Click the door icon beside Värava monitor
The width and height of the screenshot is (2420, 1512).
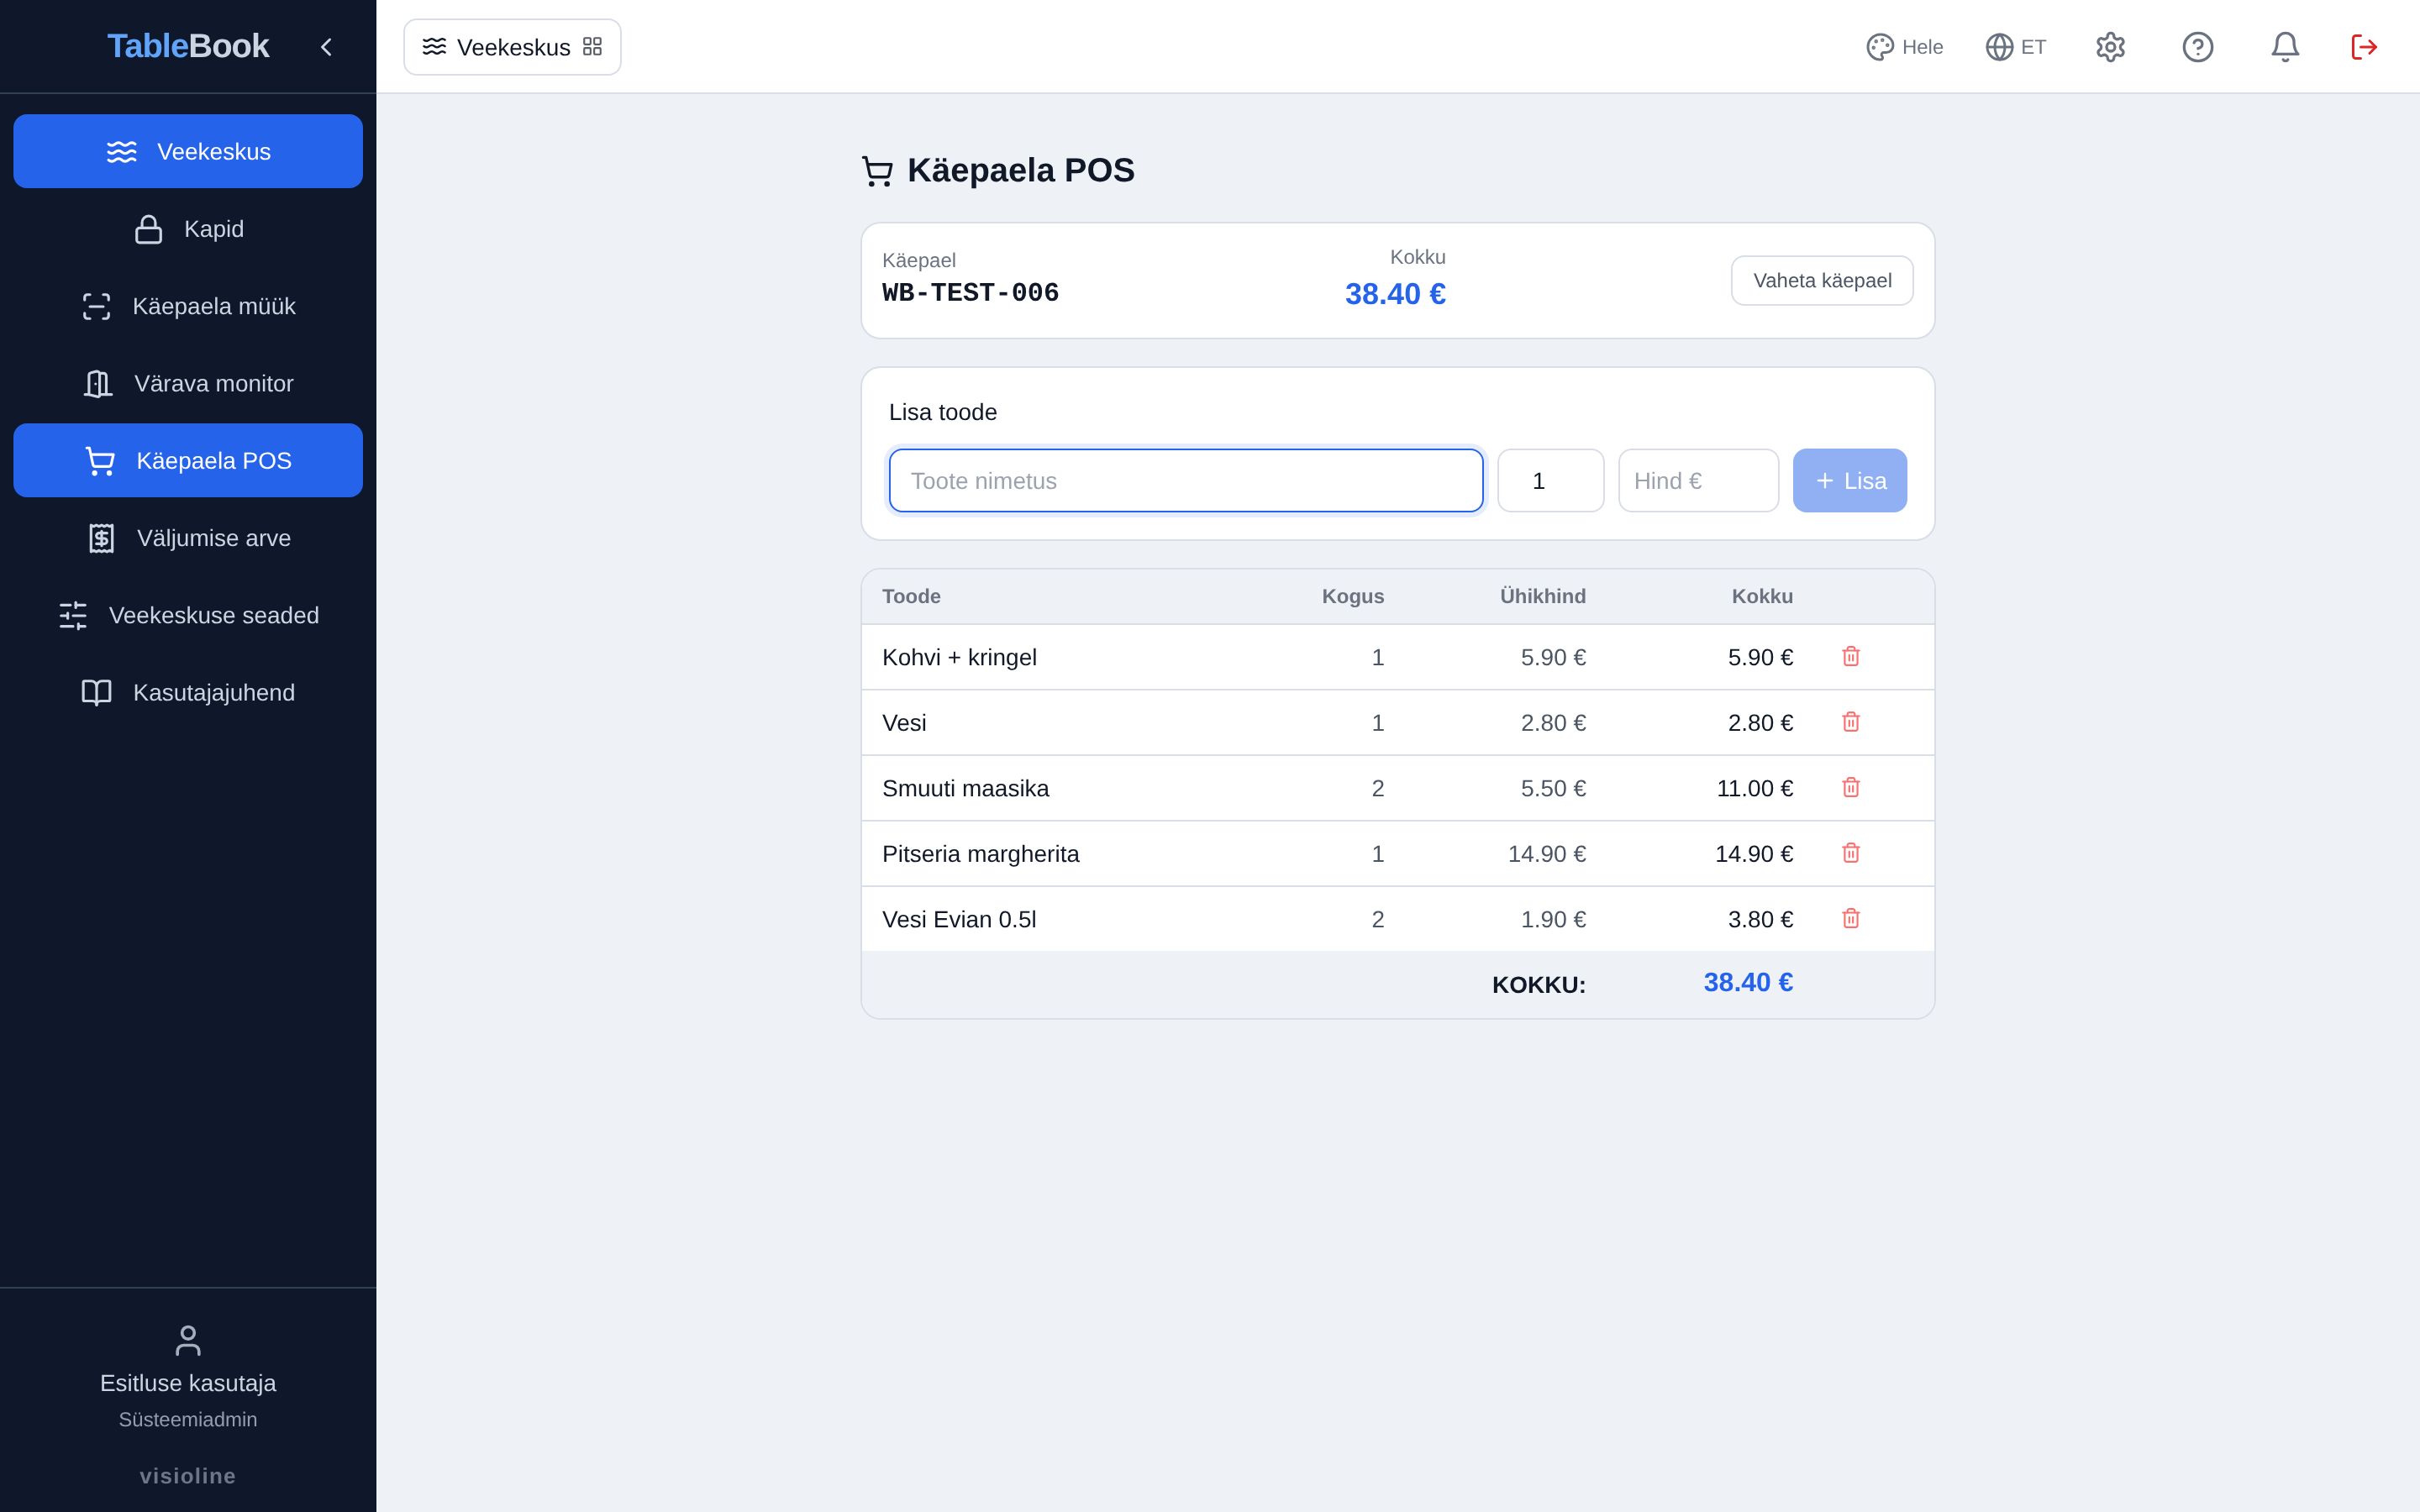coord(98,383)
